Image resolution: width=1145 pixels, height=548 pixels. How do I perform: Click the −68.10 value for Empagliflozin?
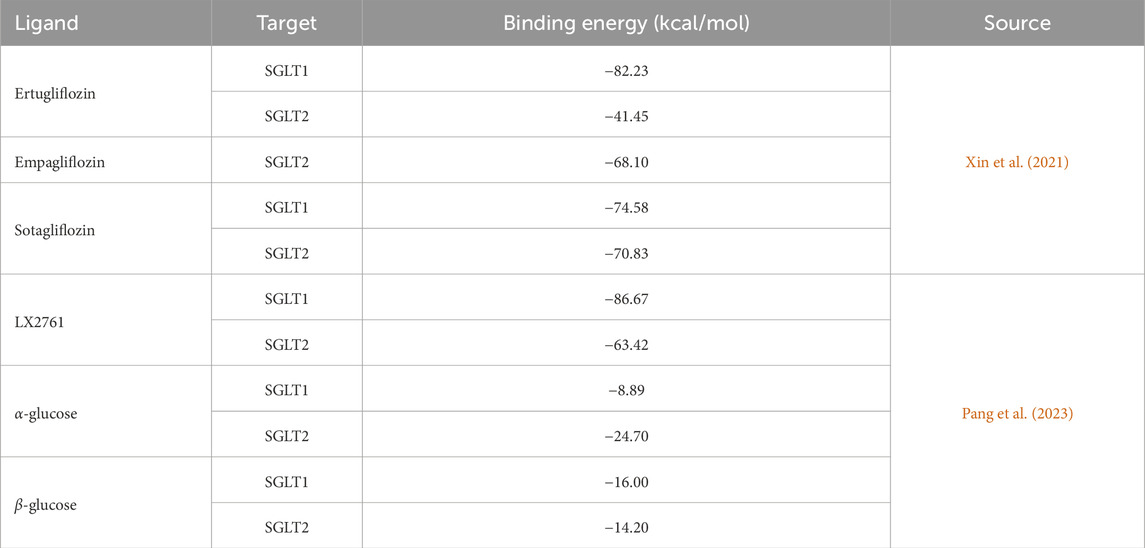[x=626, y=162]
